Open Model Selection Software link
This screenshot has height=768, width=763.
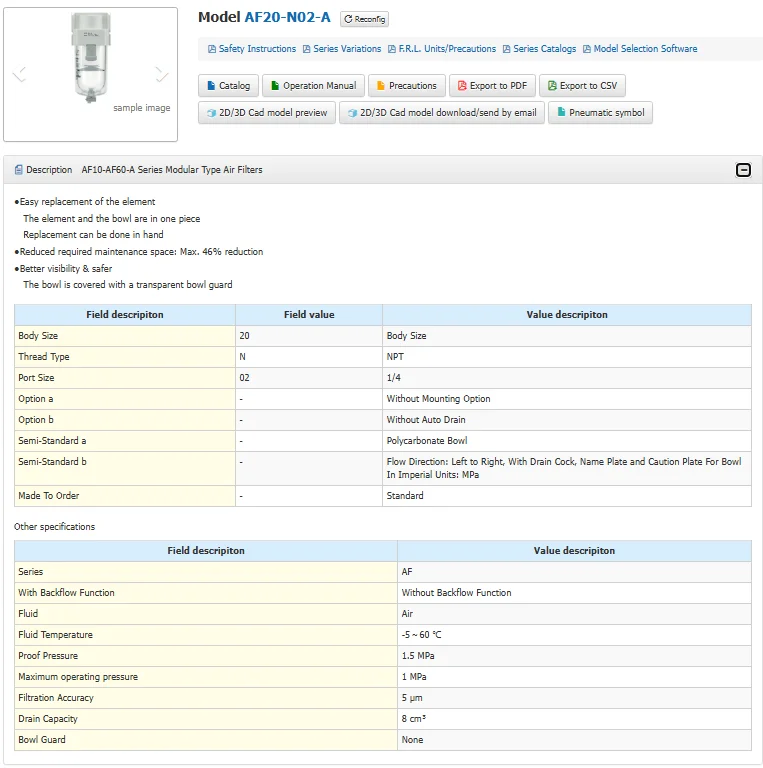click(x=640, y=49)
